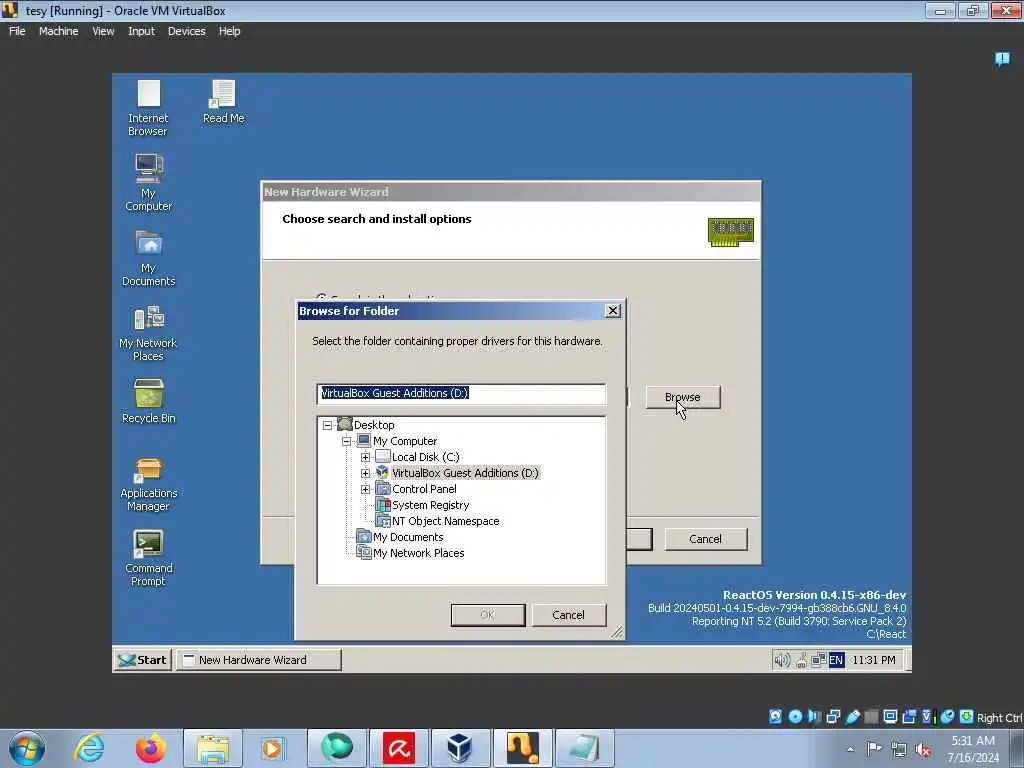Open the Internet Browser desktop icon
This screenshot has height=768, width=1024.
(148, 108)
